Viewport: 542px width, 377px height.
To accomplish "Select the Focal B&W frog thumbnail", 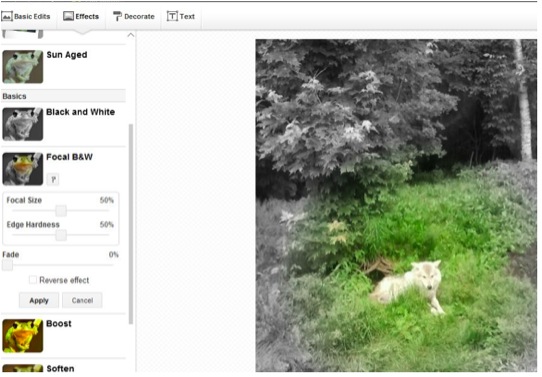I will 23,169.
